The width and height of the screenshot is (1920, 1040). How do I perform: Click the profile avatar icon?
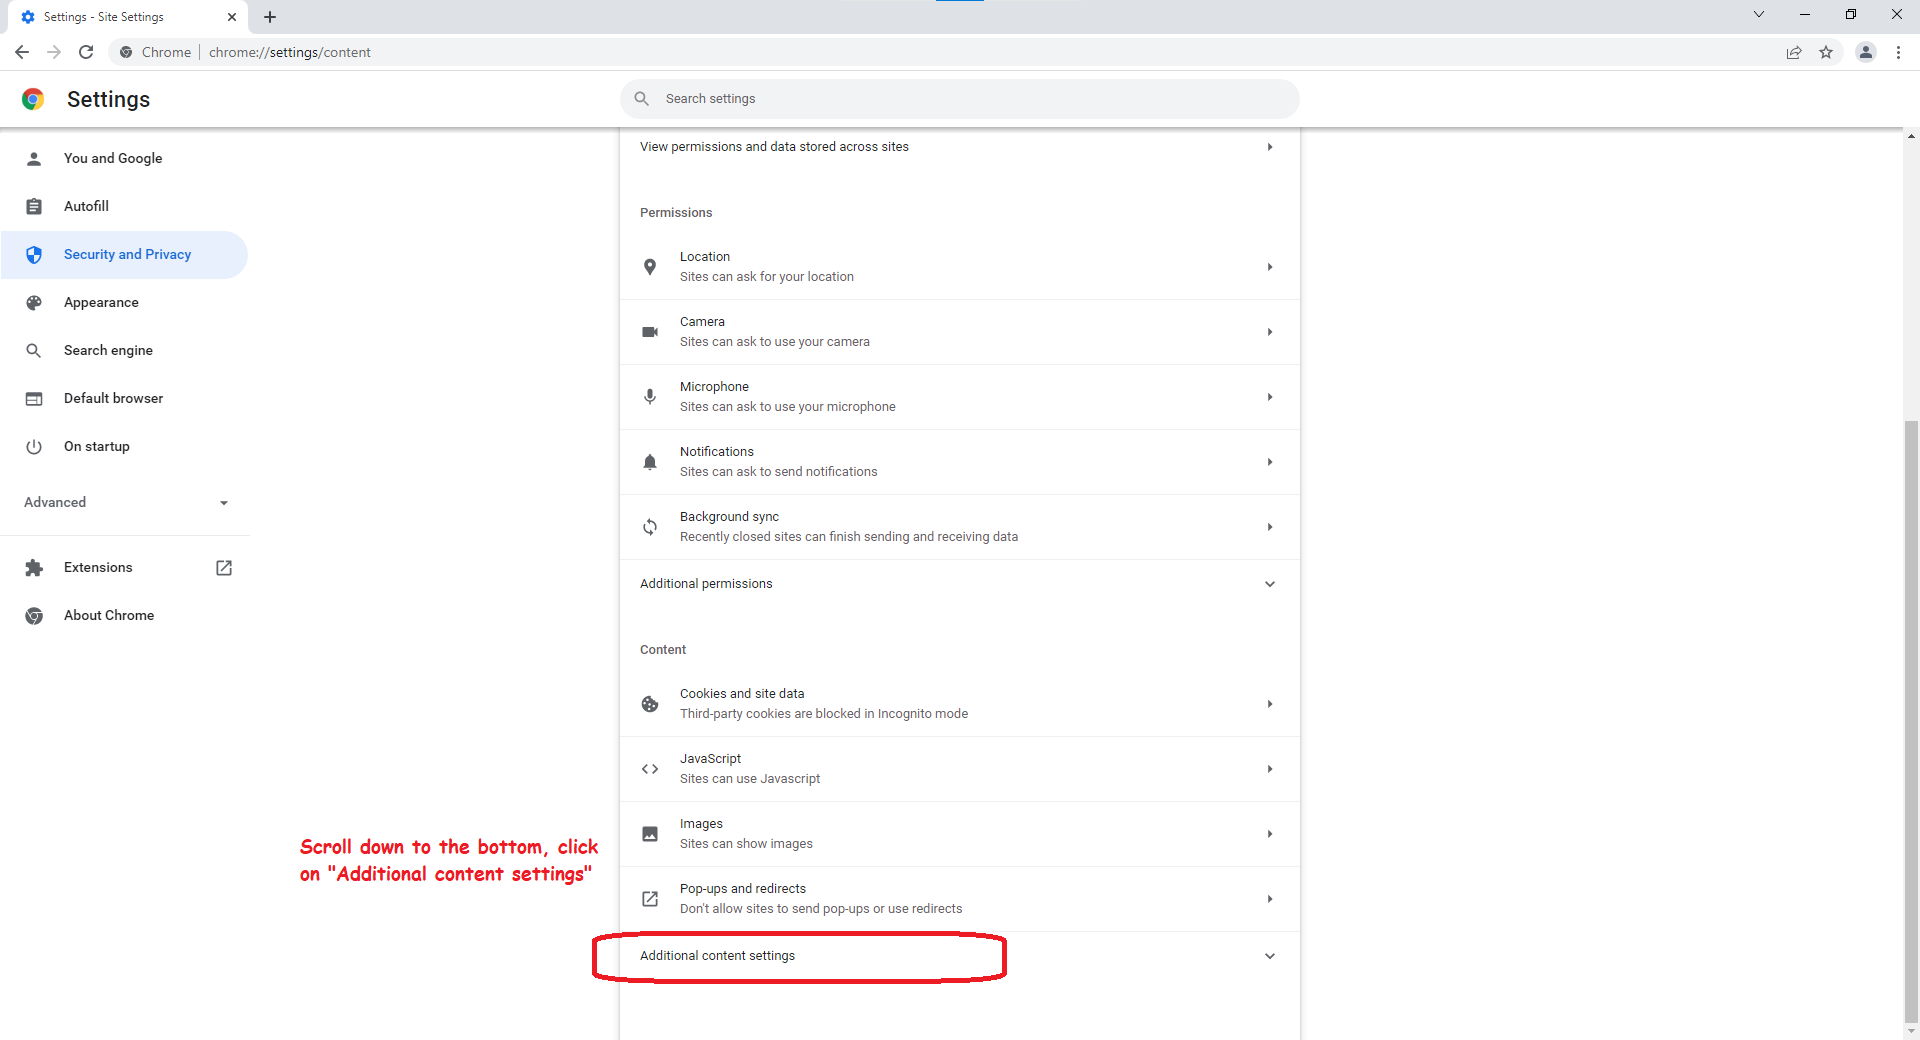(1865, 52)
